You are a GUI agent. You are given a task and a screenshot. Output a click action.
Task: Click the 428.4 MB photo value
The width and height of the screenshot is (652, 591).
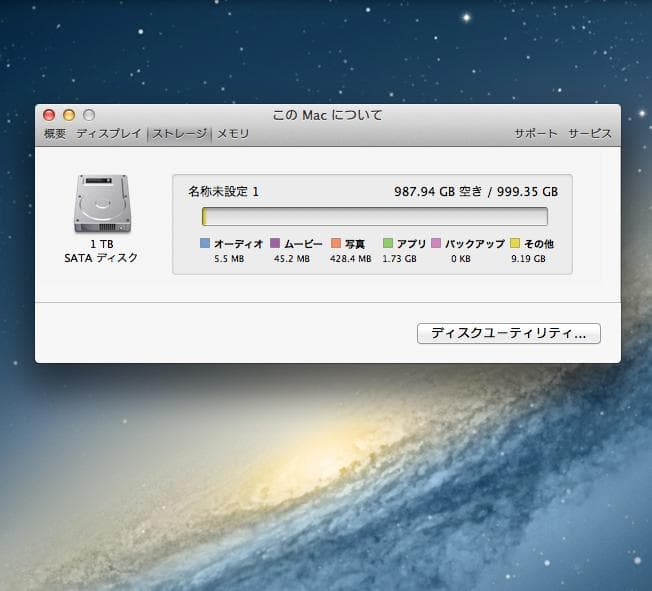(351, 259)
